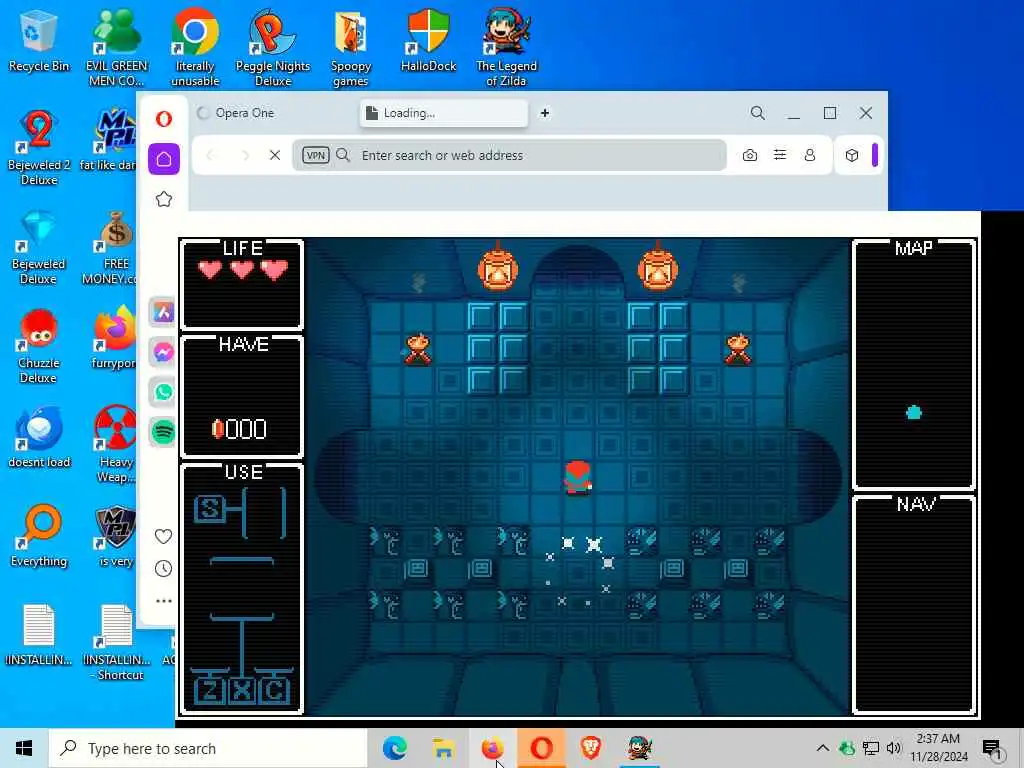Click the red-capped hero character in game
Screen dimensions: 1024x768
point(577,477)
